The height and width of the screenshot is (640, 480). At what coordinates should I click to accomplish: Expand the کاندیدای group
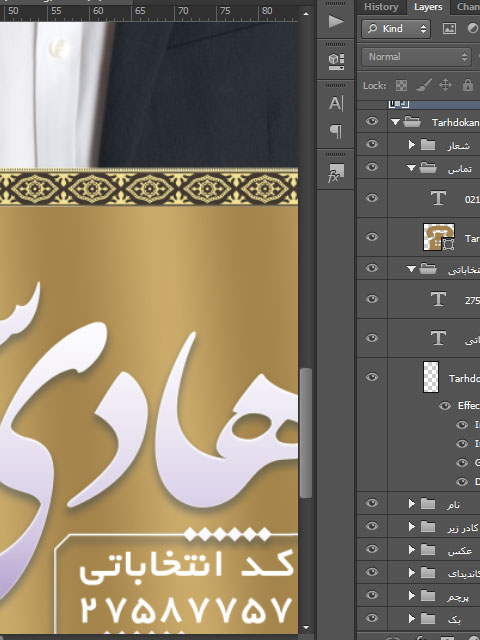(x=412, y=573)
